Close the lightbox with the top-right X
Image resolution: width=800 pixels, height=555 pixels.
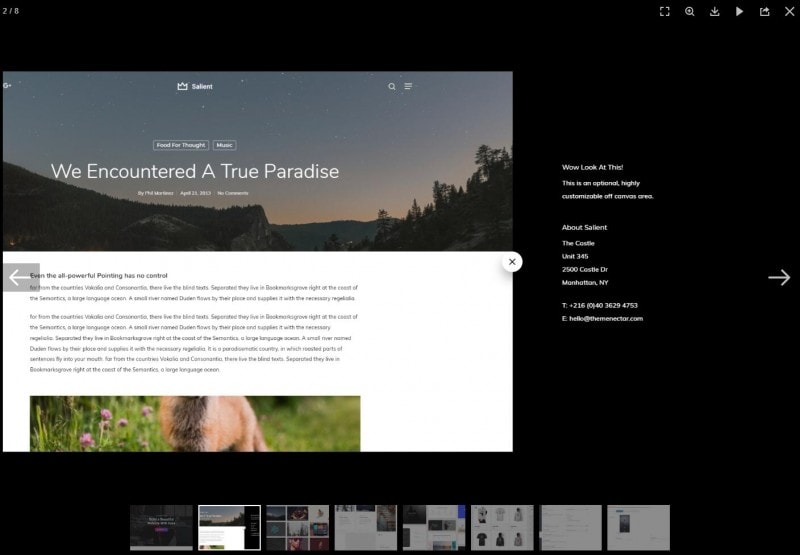click(789, 11)
